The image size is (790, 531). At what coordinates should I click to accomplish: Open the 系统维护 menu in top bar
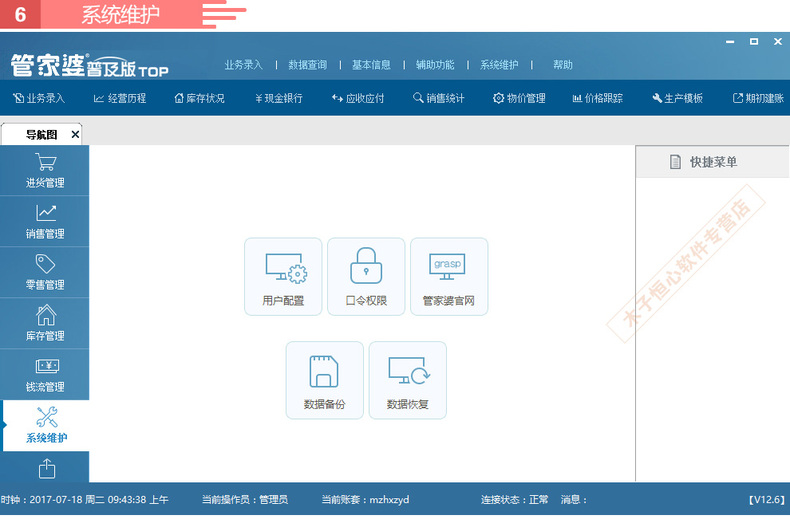pos(499,65)
